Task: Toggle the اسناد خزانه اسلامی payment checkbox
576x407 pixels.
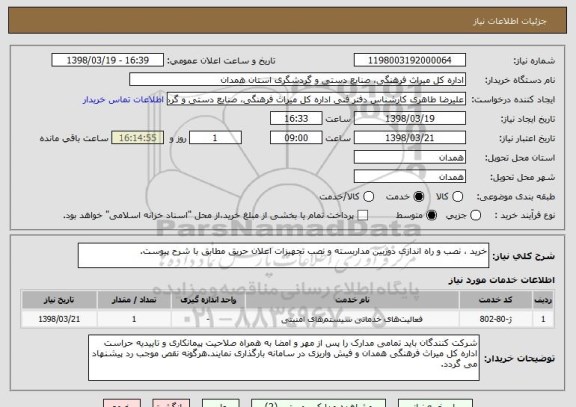Action: click(363, 216)
